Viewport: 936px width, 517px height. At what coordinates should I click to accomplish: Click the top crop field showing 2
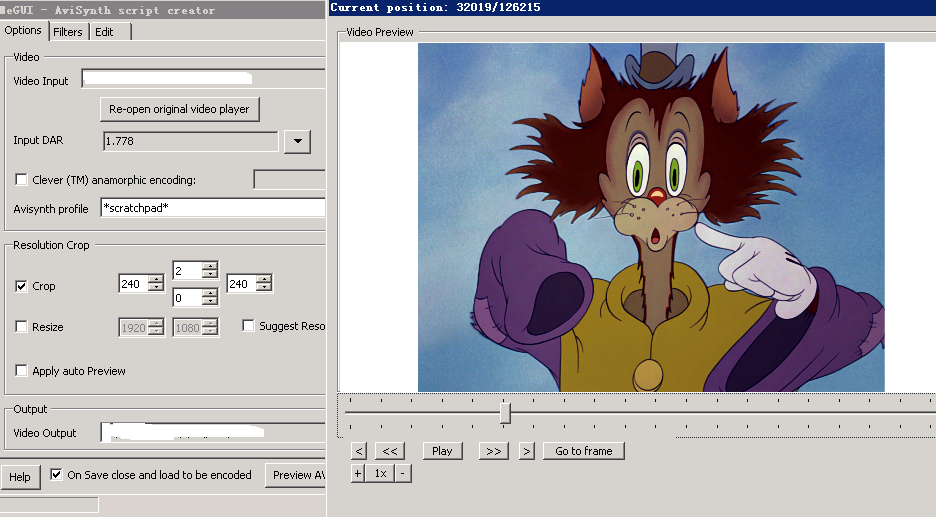point(187,271)
